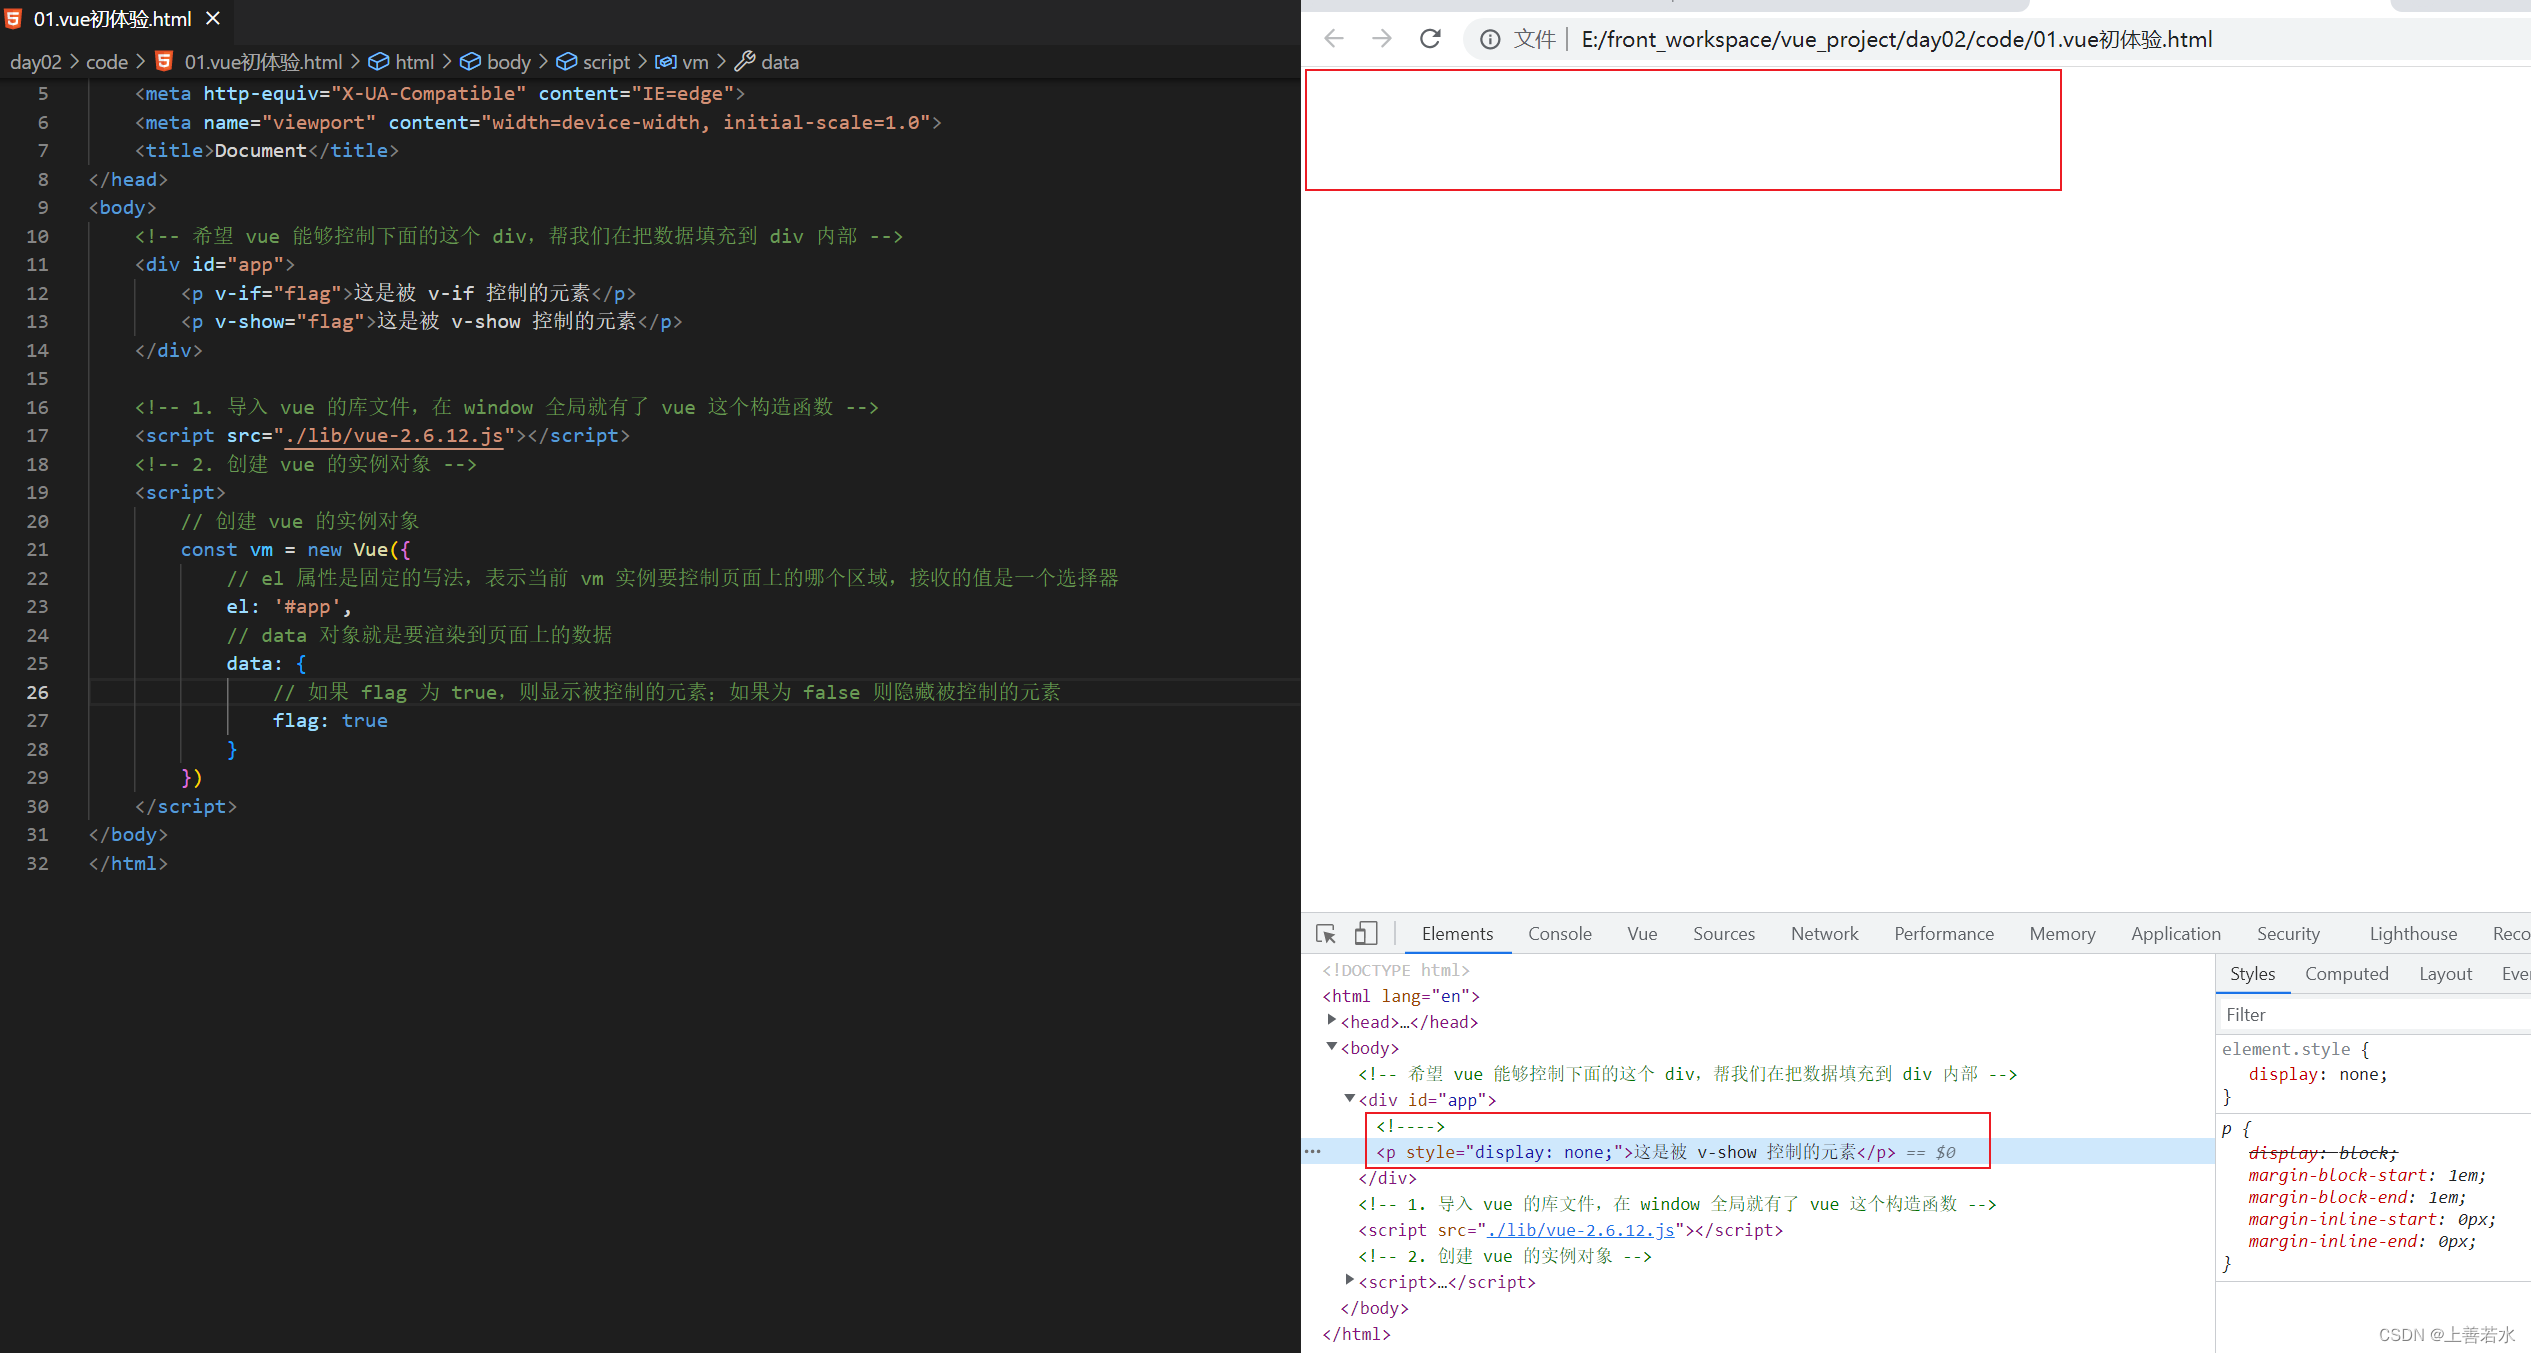Collapse the body node in DOM tree

click(x=1331, y=1047)
